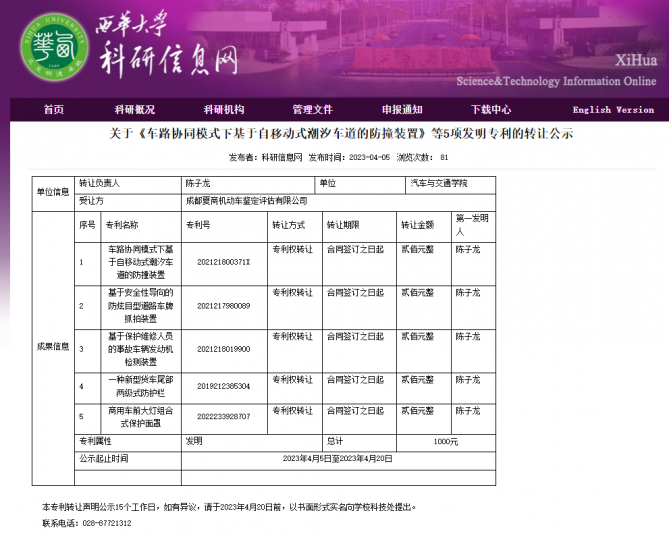Select patent name 商用车前大灯组合式保护面罩

click(140, 417)
